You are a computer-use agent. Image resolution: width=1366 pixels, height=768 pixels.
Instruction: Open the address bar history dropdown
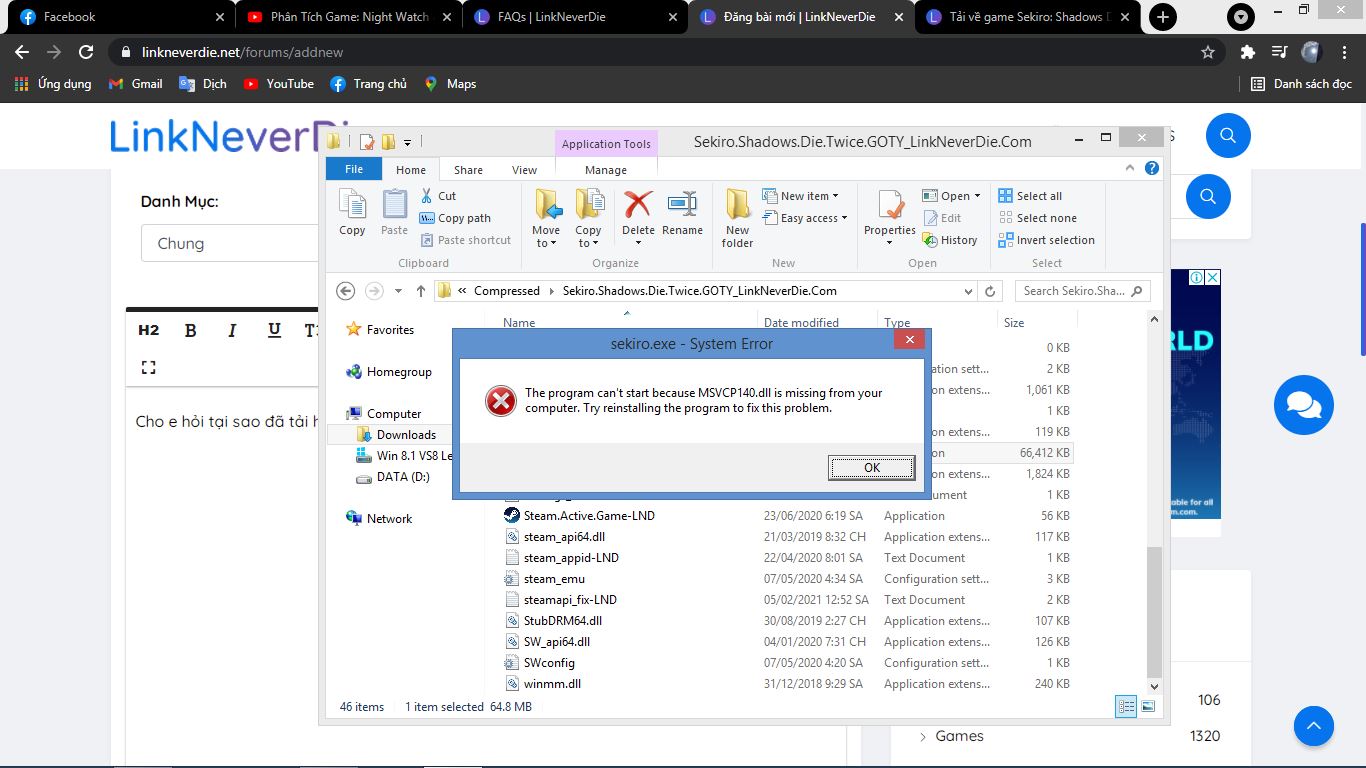point(968,291)
